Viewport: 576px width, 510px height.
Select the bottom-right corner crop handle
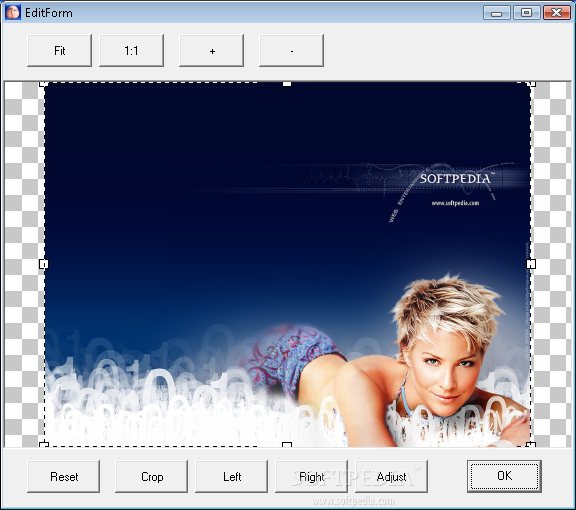(531, 445)
